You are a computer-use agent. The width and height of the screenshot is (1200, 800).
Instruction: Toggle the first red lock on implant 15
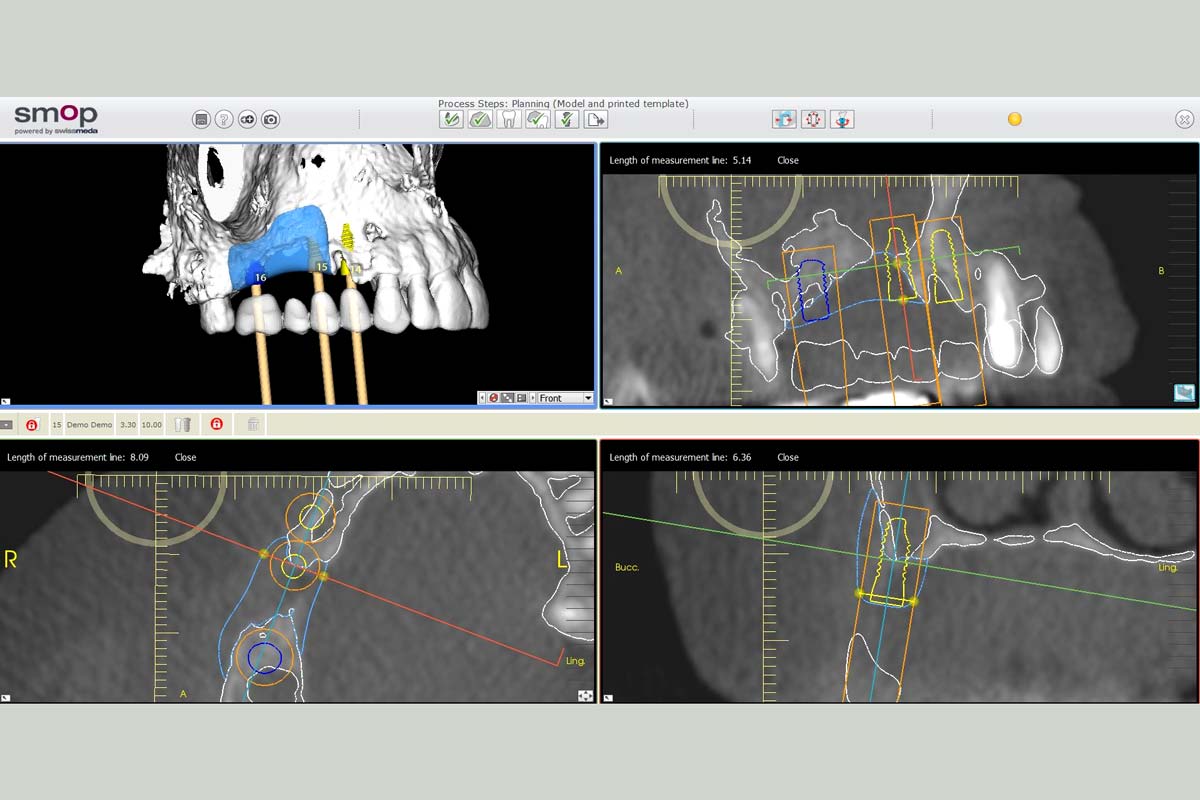tap(31, 425)
